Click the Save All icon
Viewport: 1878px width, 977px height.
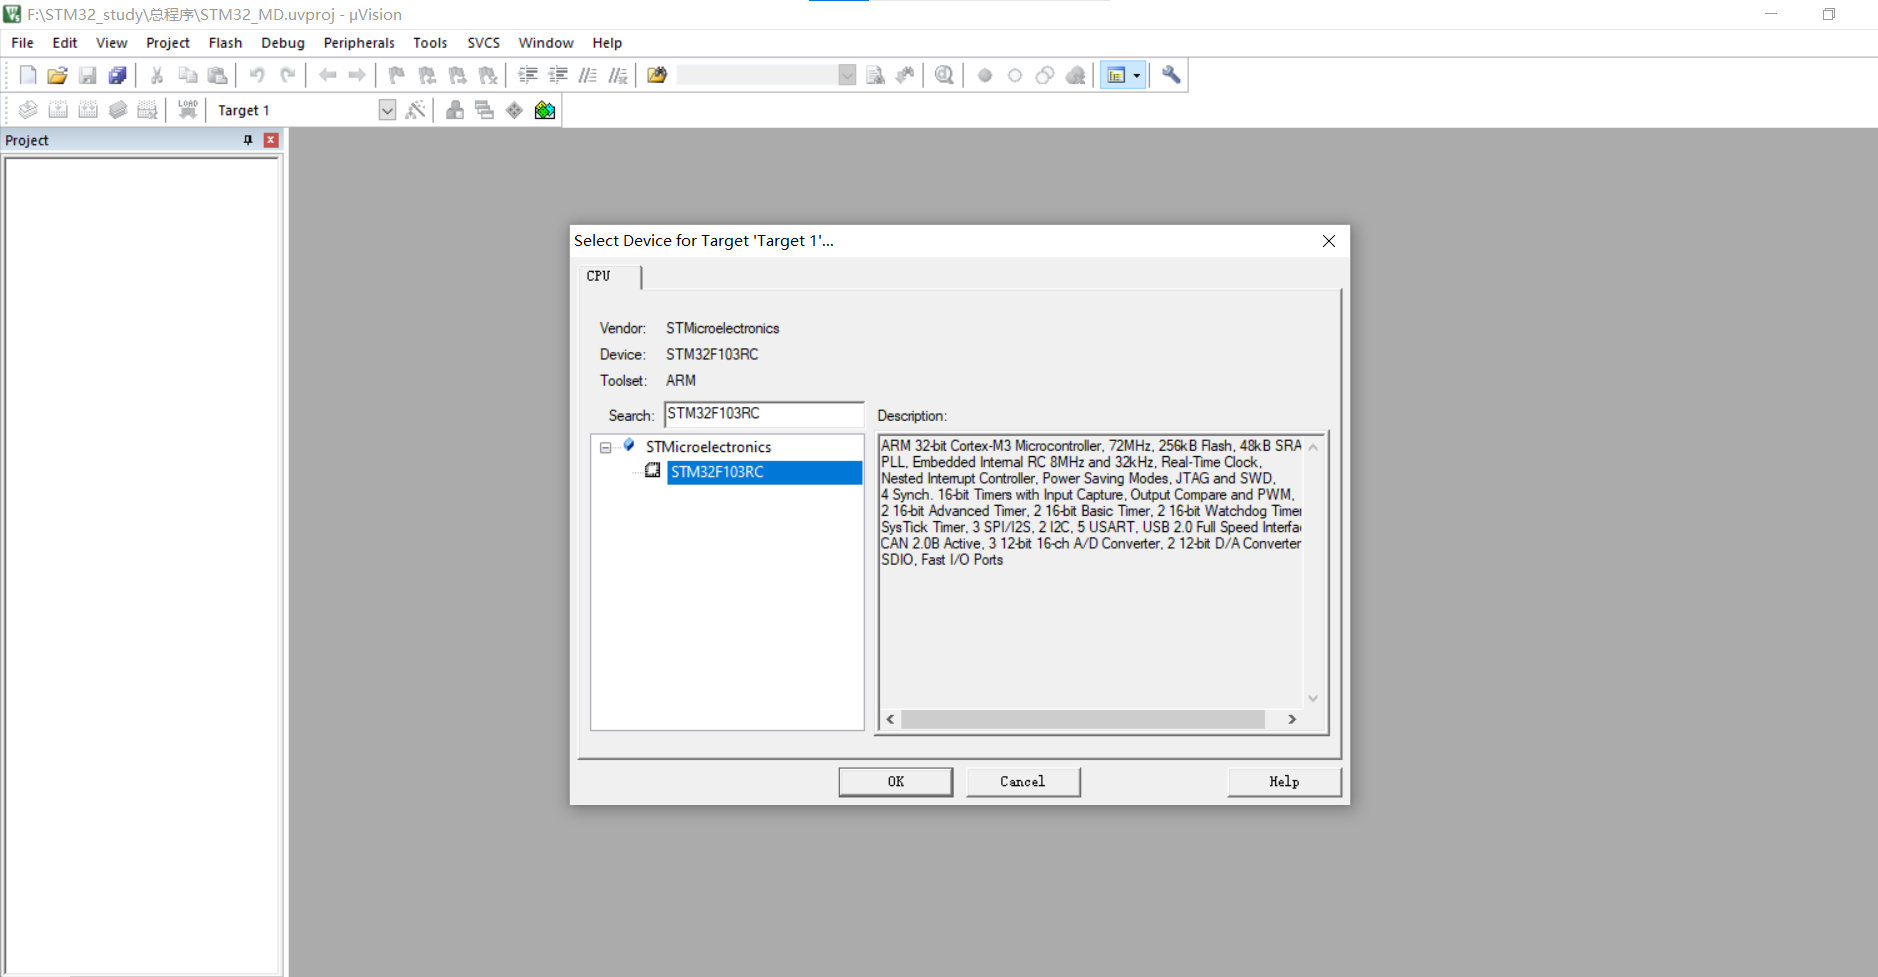118,75
